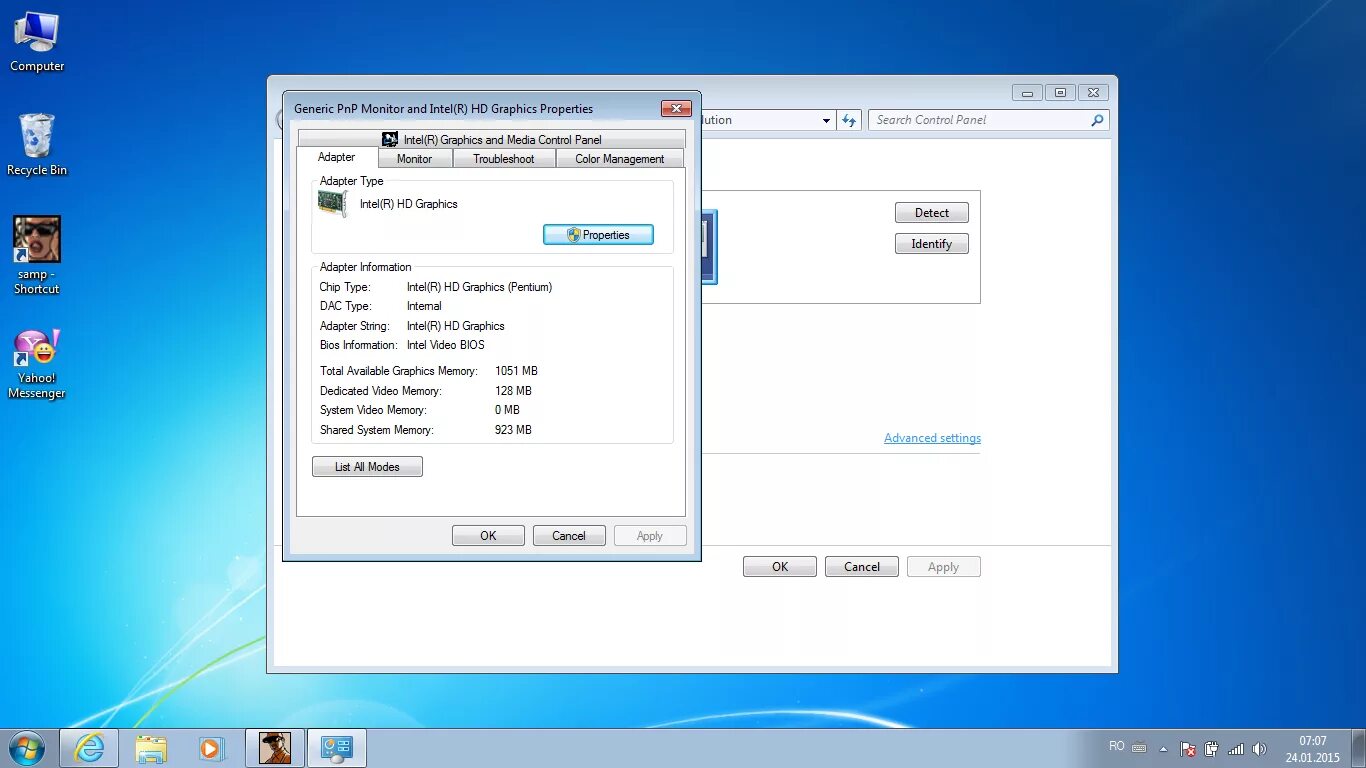Click the Identify button
1366x768 pixels.
tap(932, 244)
